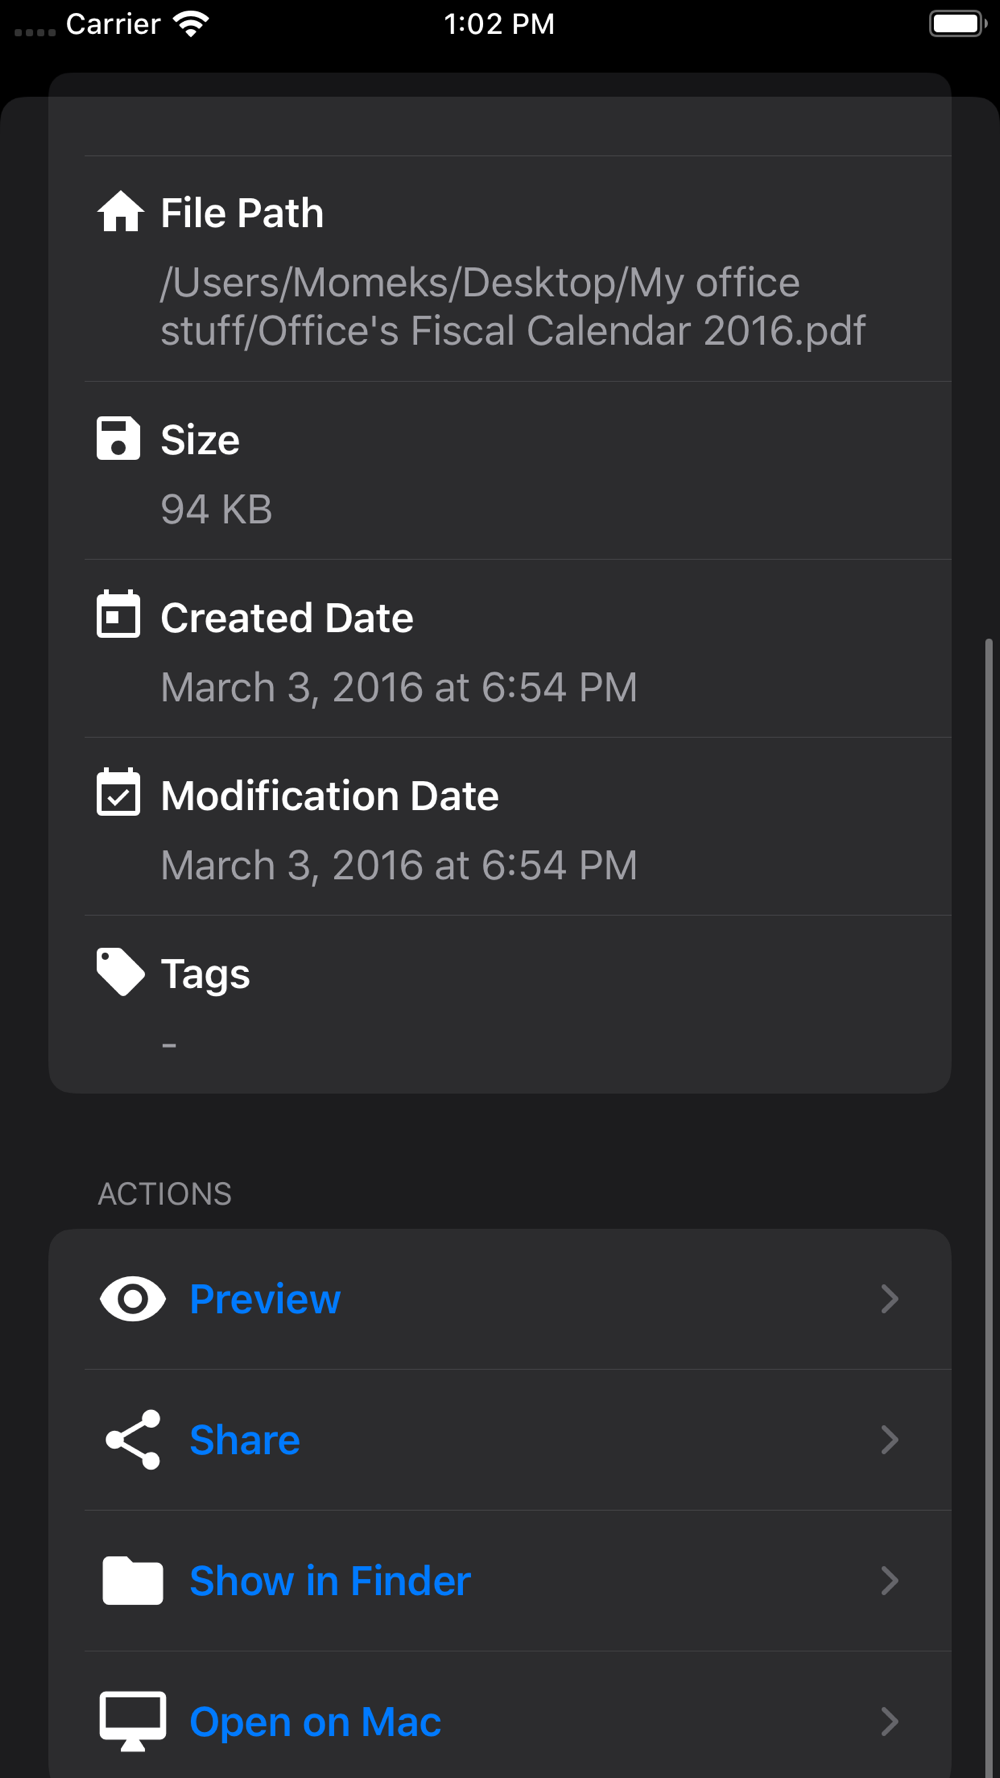Select Show in Finder action
The width and height of the screenshot is (1000, 1778).
pos(330,1581)
